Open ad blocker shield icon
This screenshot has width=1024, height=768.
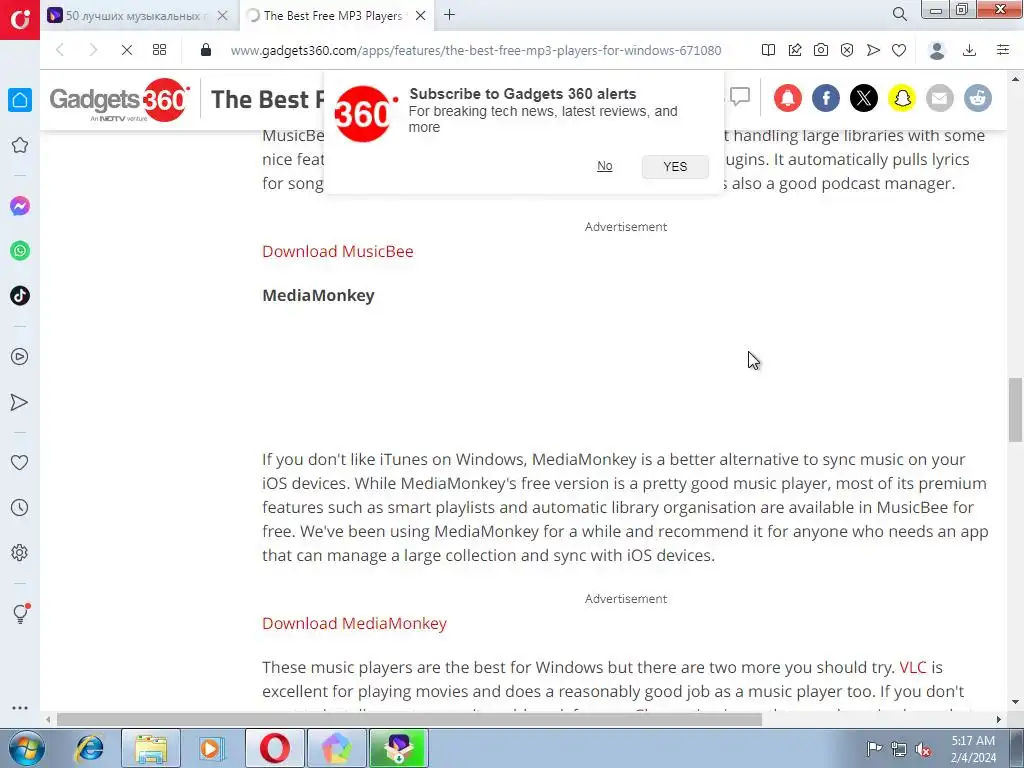(847, 50)
